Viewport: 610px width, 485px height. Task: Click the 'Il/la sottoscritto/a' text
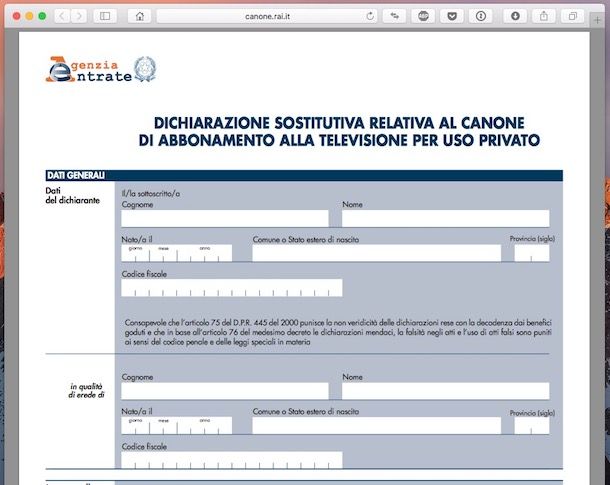[x=151, y=193]
